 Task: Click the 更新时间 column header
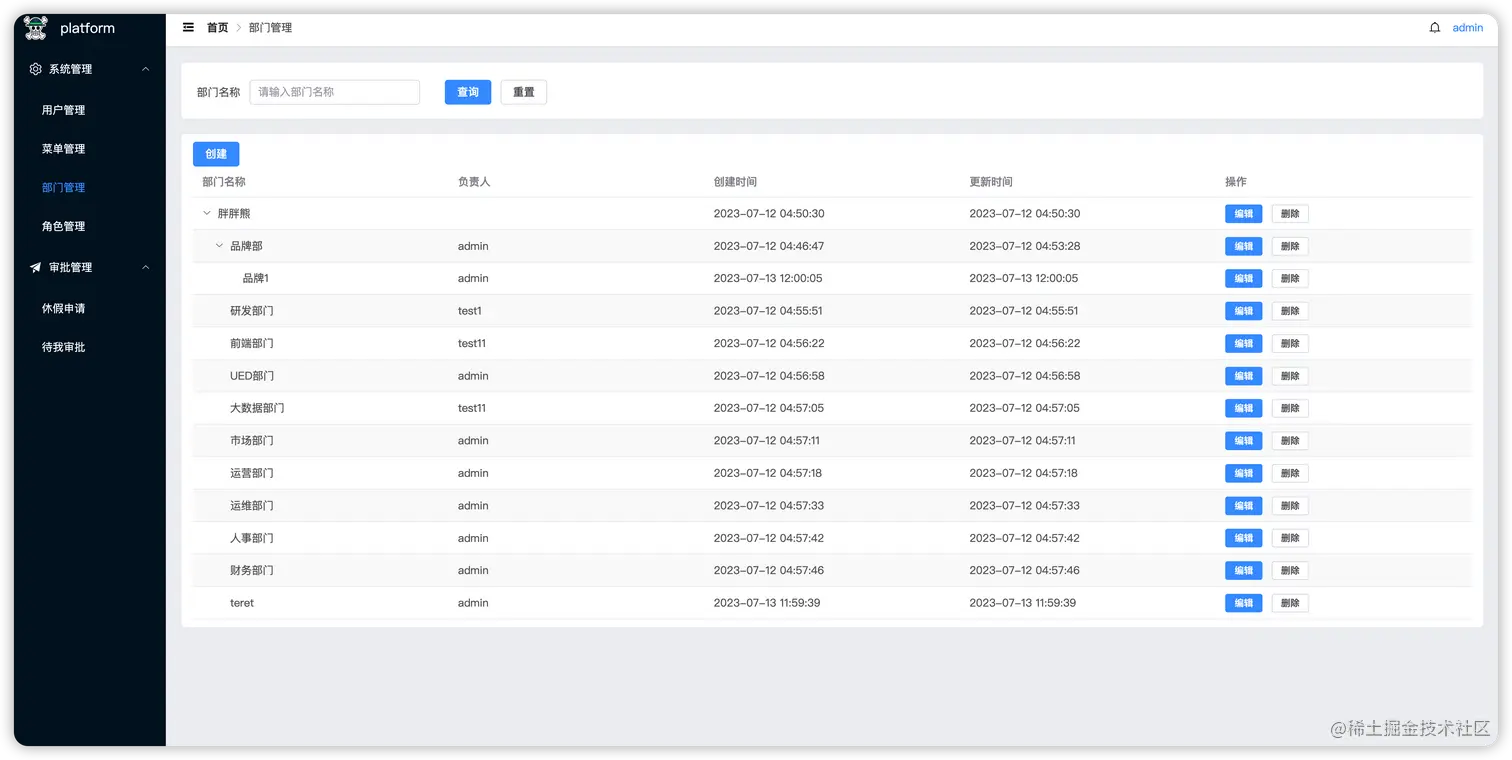991,182
